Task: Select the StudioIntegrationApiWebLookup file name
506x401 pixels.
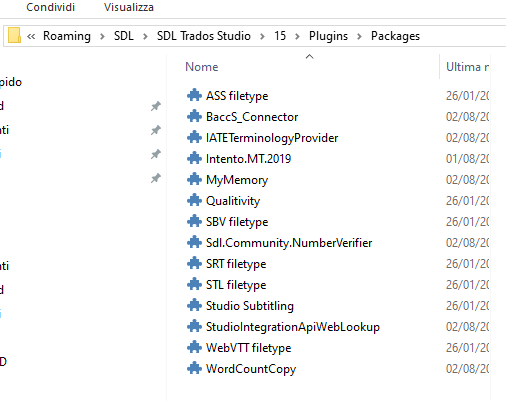Action: (293, 327)
